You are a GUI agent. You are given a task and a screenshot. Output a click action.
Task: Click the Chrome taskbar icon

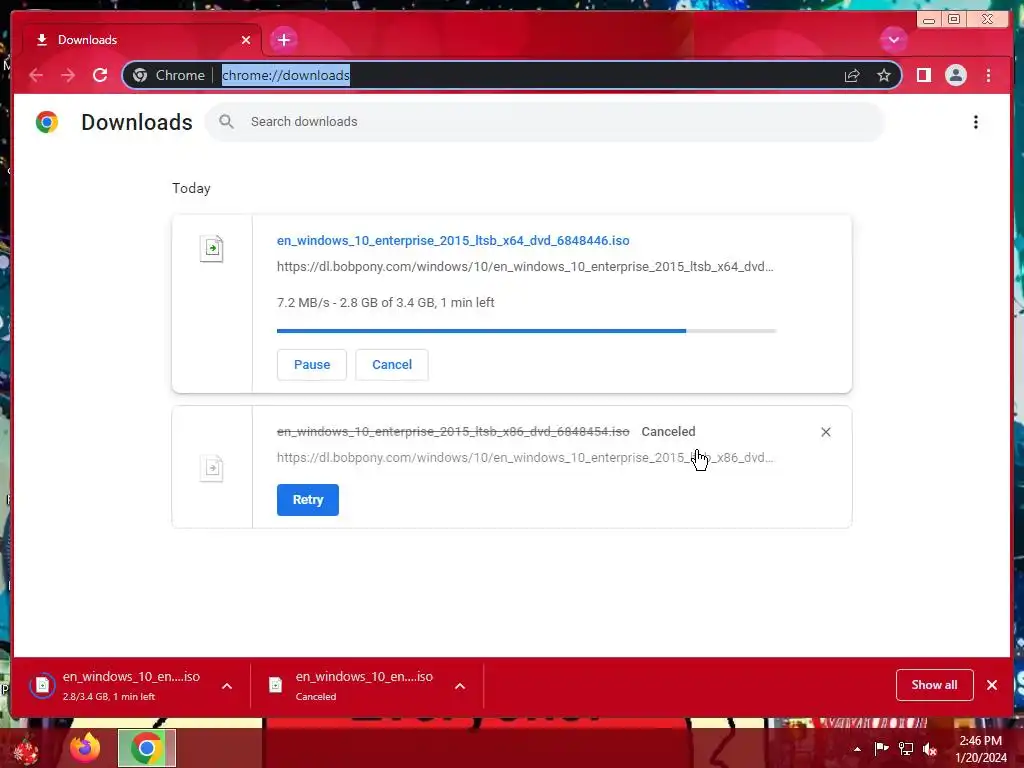(147, 748)
